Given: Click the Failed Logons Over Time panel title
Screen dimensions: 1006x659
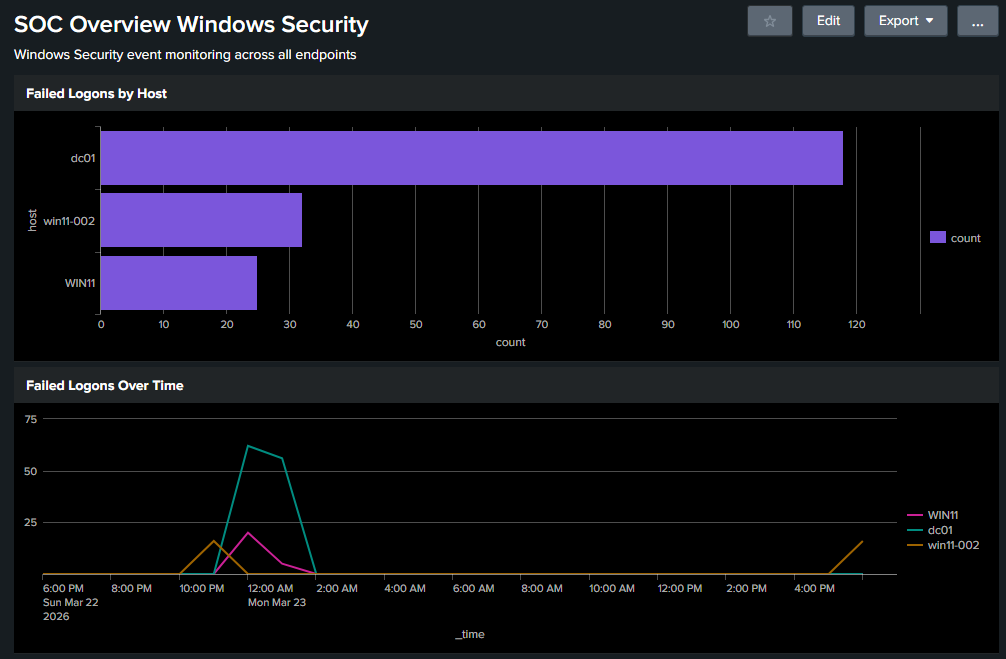Looking at the screenshot, I should (104, 385).
